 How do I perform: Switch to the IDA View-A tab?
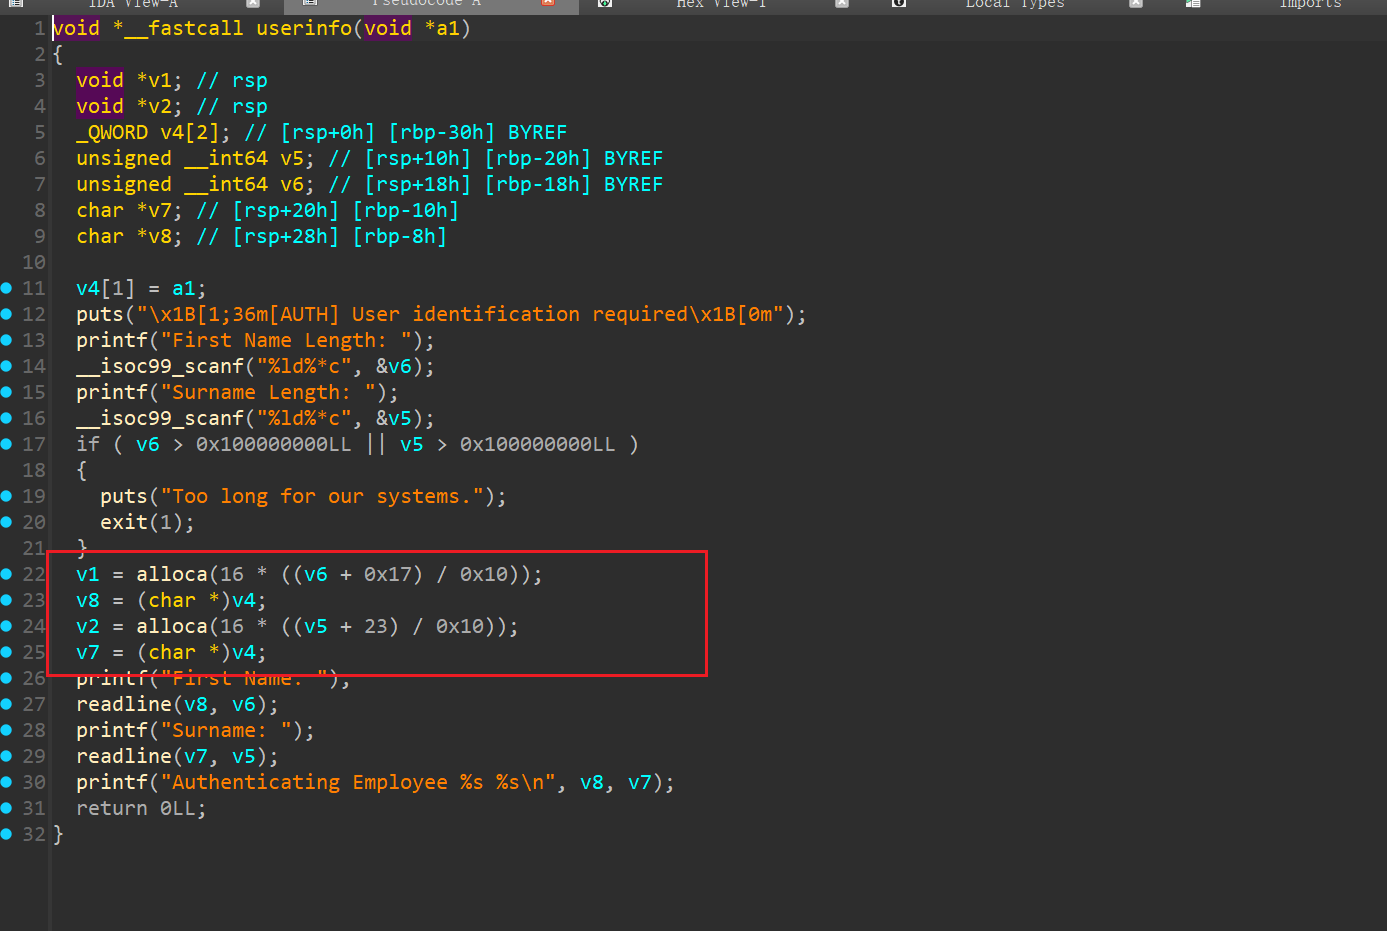[133, 4]
